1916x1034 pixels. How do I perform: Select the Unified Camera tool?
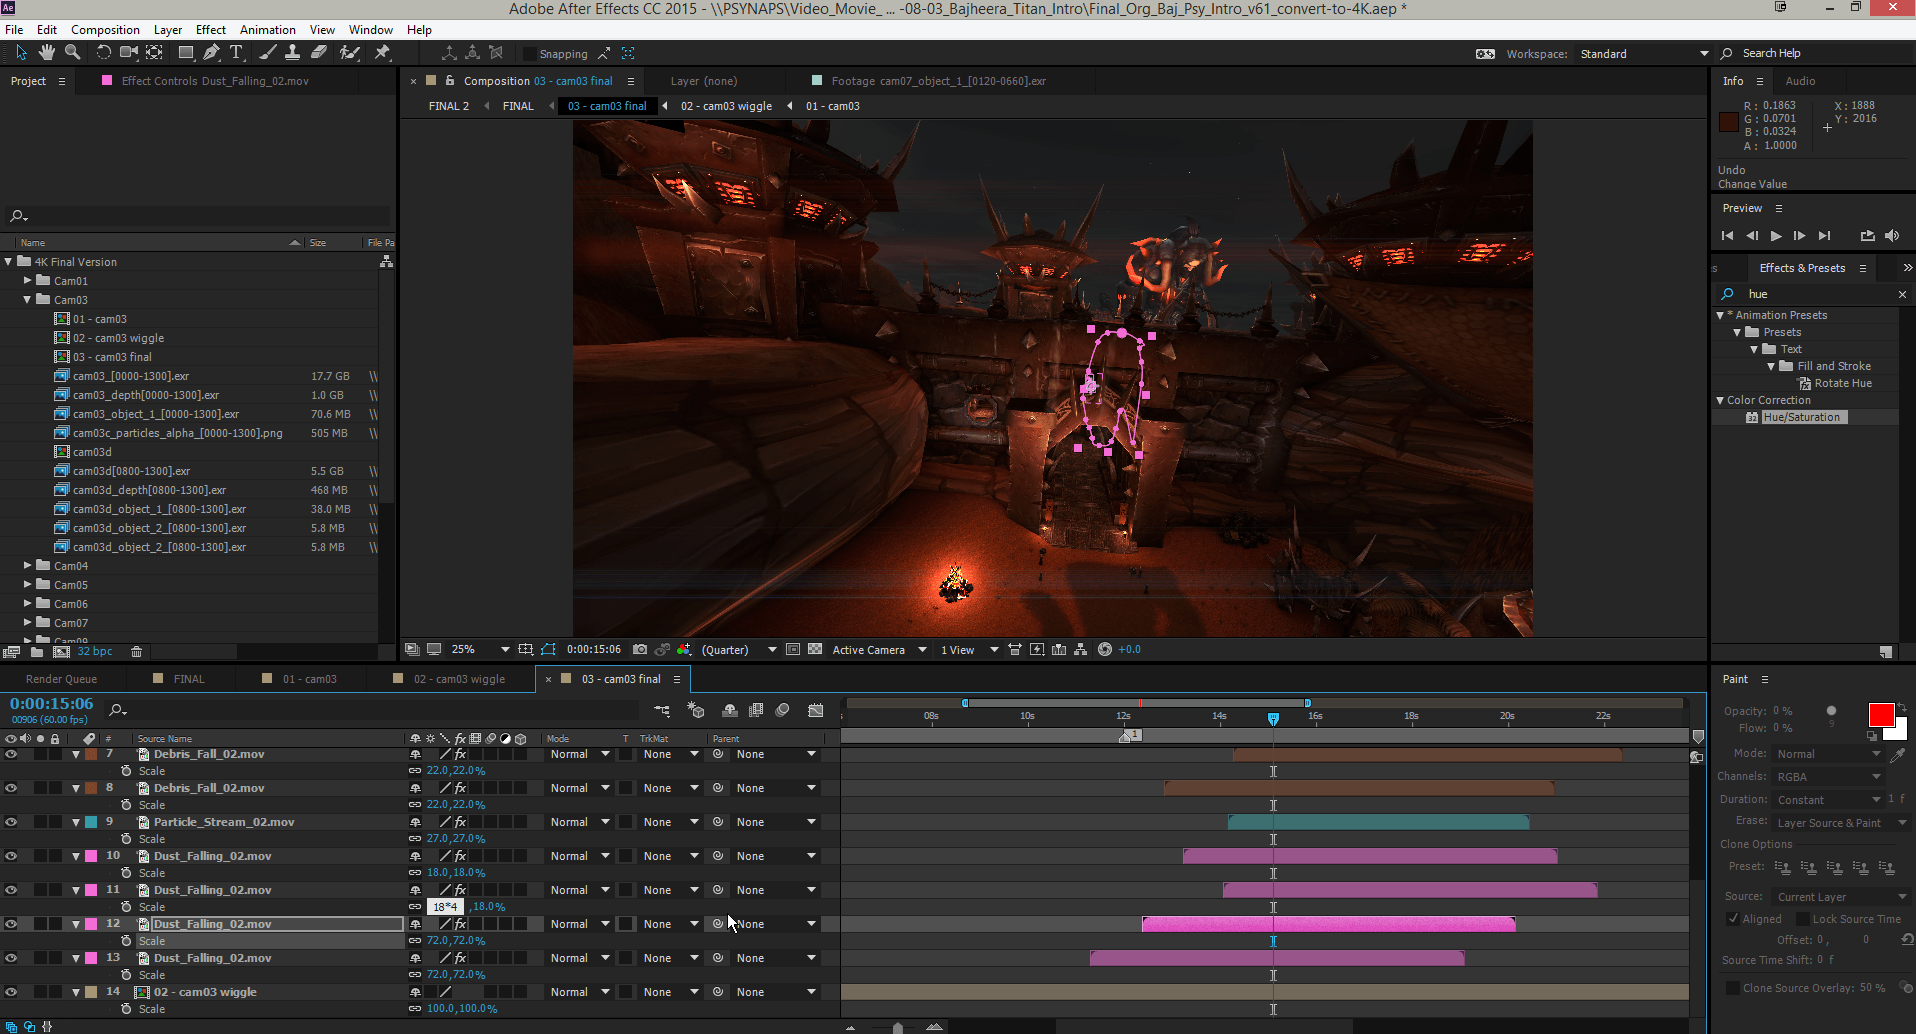point(129,52)
